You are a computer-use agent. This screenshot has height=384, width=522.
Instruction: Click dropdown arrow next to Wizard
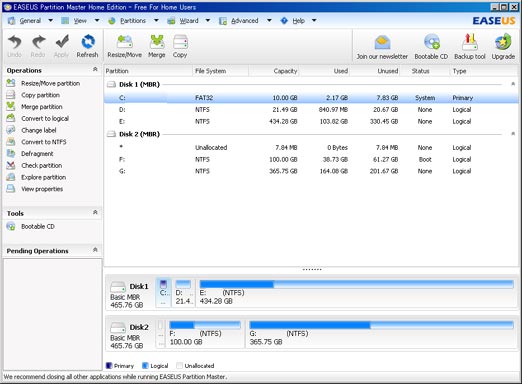(208, 21)
